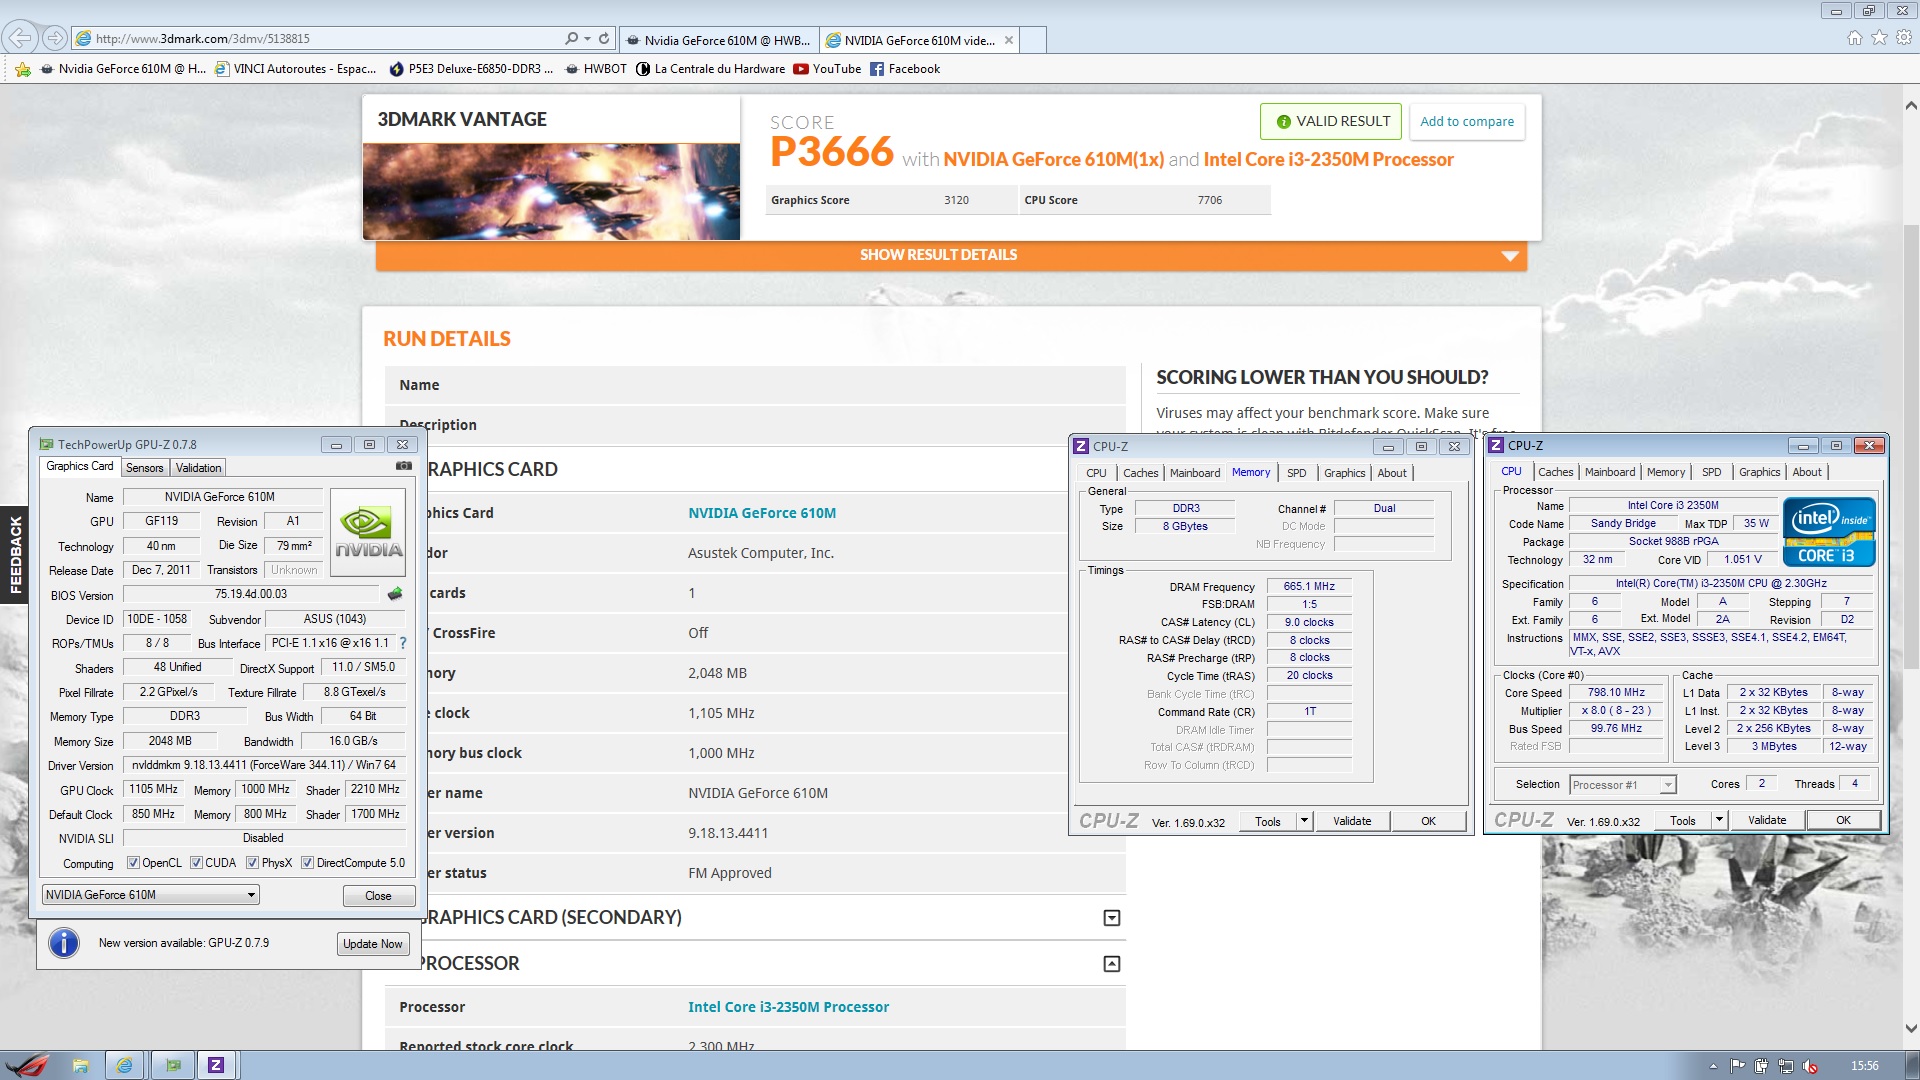Click the Add to compare button

[x=1467, y=121]
